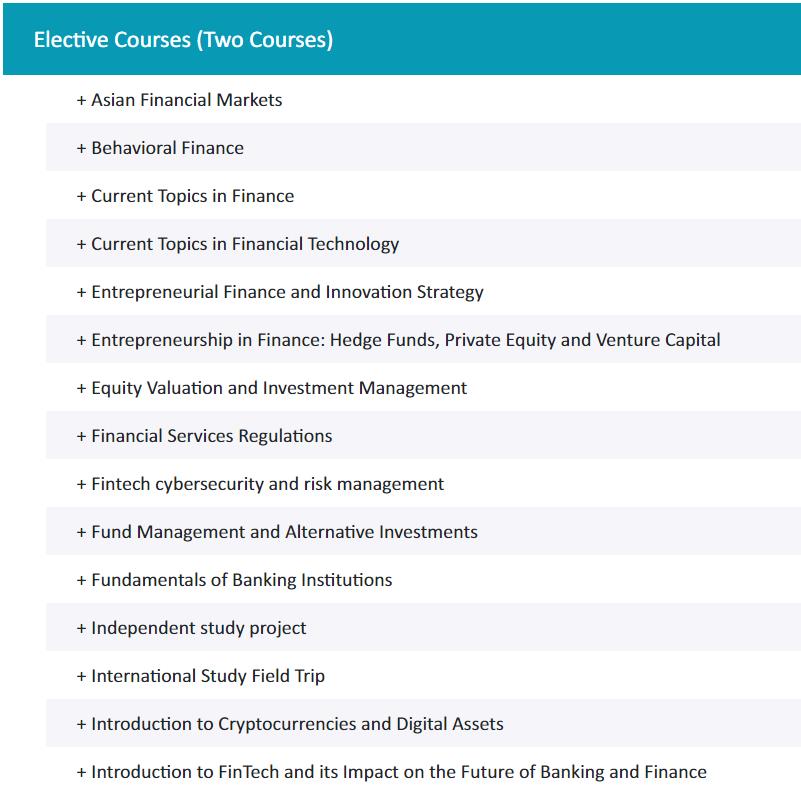Open Equity Valuation and Investment Management
Image resolution: width=801 pixels, height=795 pixels.
point(279,388)
